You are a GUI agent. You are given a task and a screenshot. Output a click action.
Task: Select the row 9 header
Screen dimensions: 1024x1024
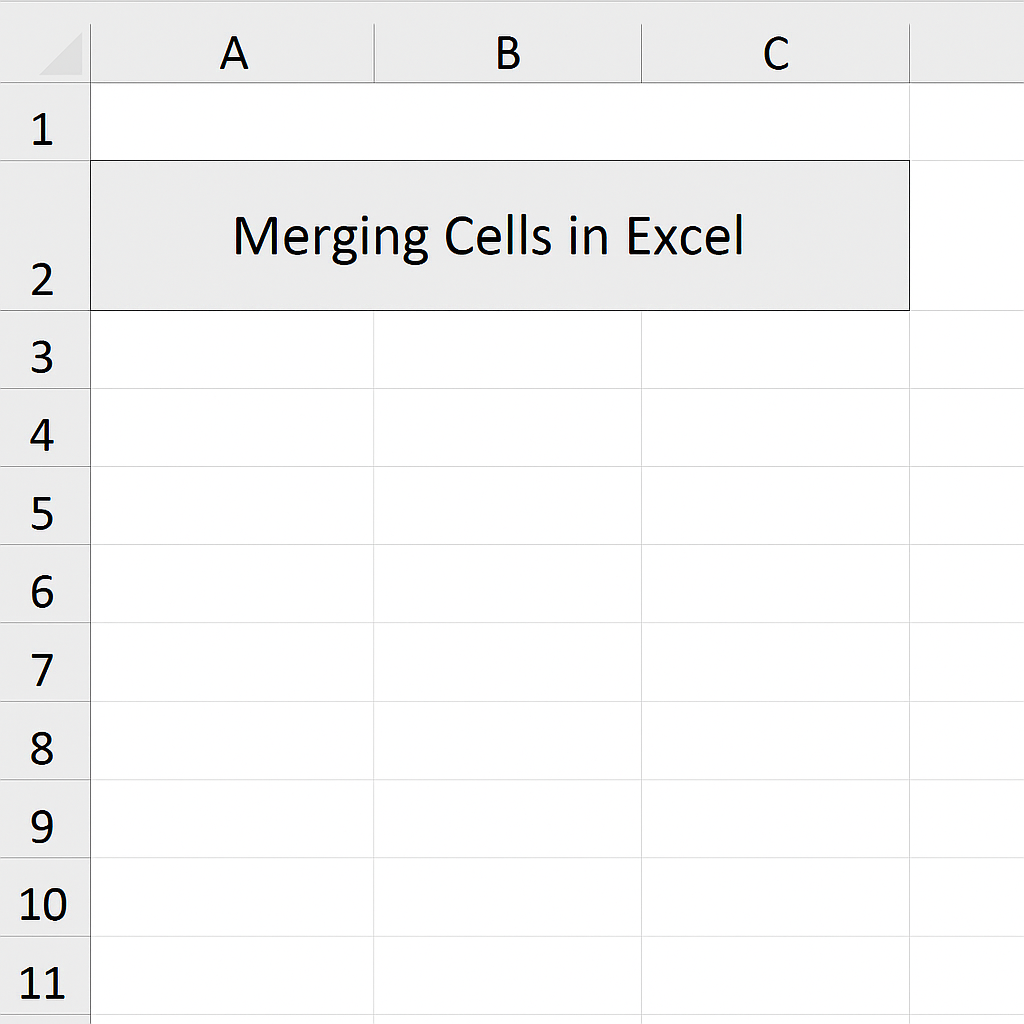(x=44, y=824)
